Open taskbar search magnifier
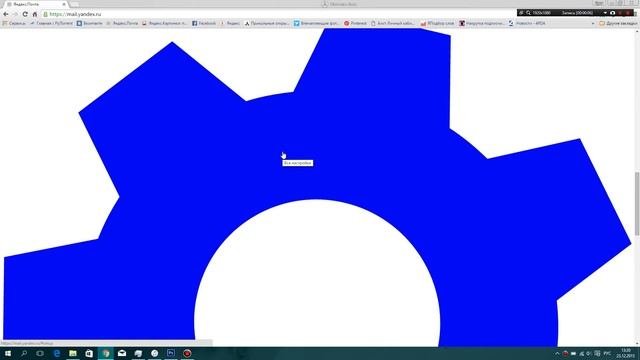 [x=24, y=353]
